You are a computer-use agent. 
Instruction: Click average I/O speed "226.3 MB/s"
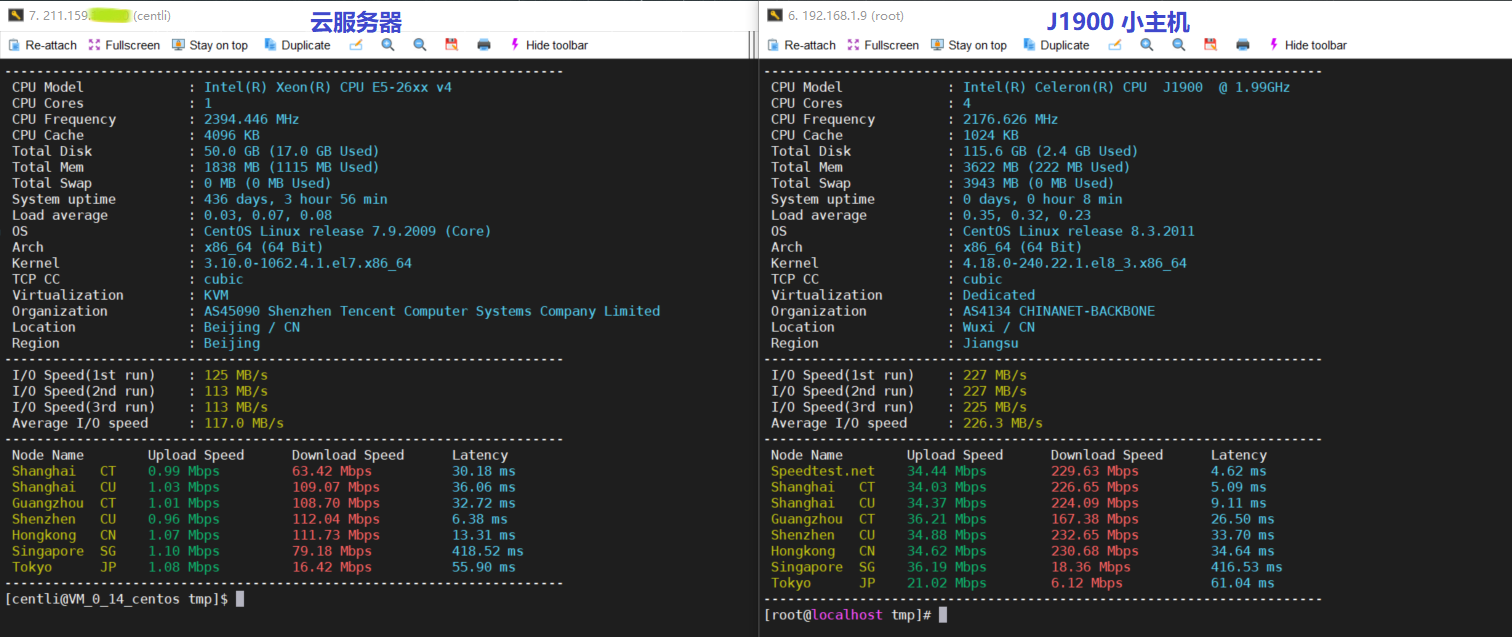pyautogui.click(x=1003, y=423)
